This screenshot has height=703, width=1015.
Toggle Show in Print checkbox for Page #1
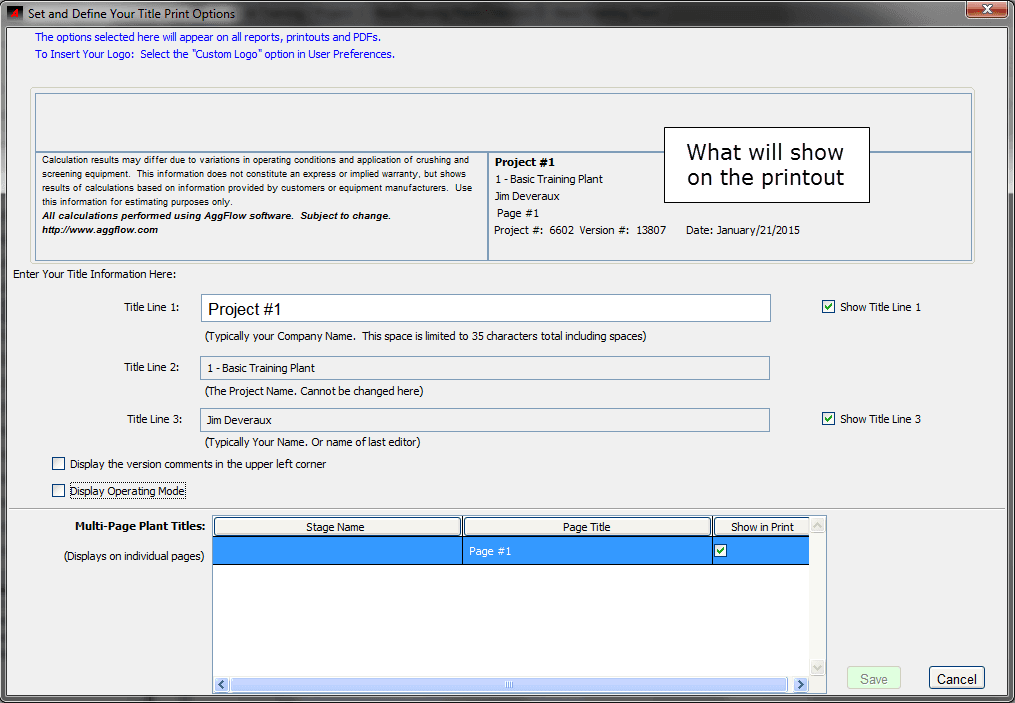click(721, 551)
